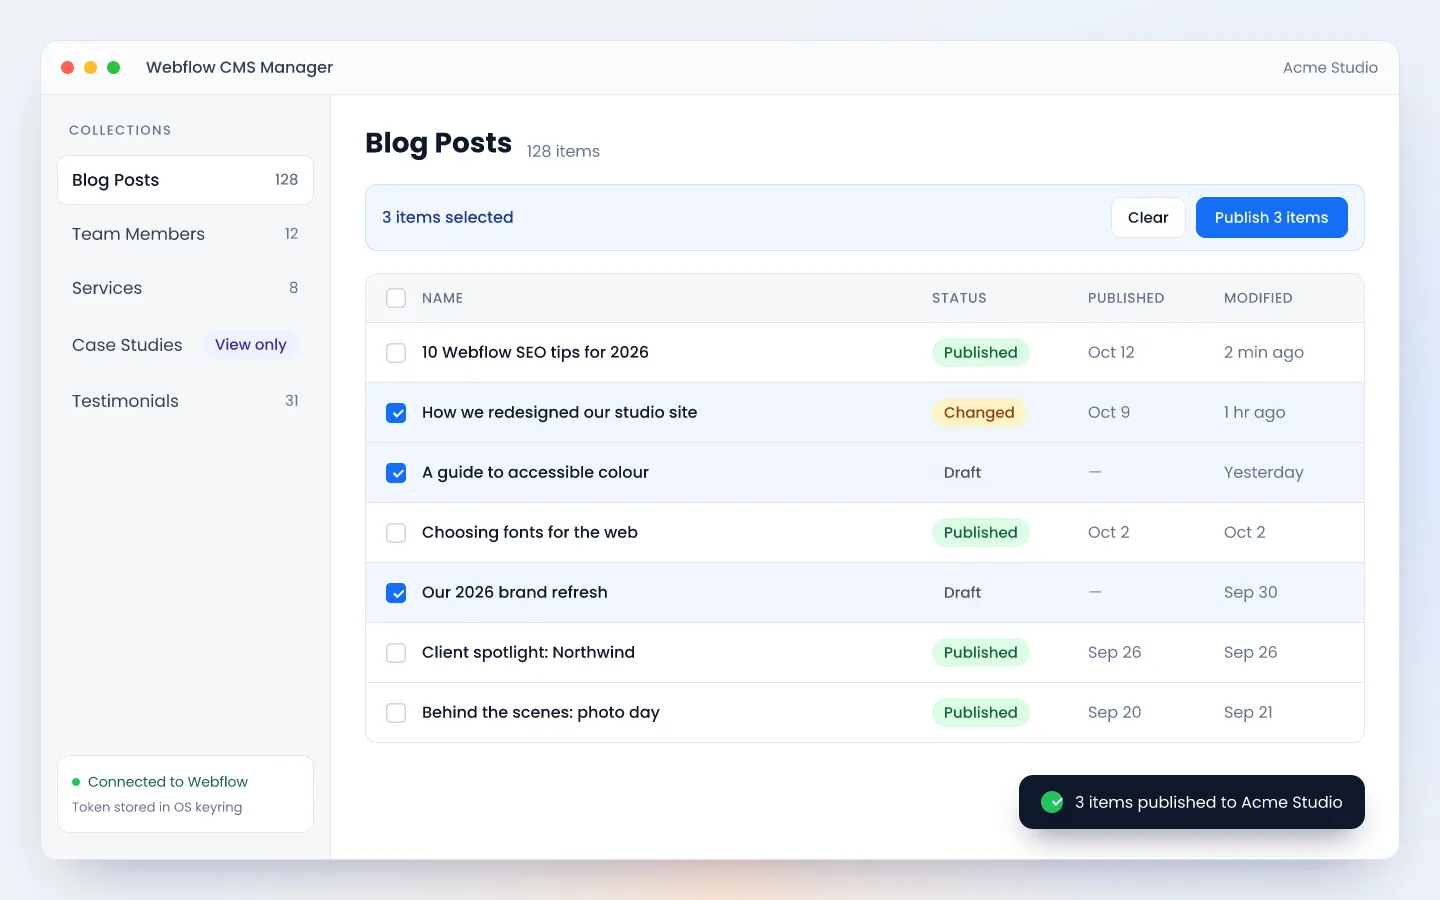Check the box for Choosing fonts for the web
The height and width of the screenshot is (900, 1440).
[396, 532]
